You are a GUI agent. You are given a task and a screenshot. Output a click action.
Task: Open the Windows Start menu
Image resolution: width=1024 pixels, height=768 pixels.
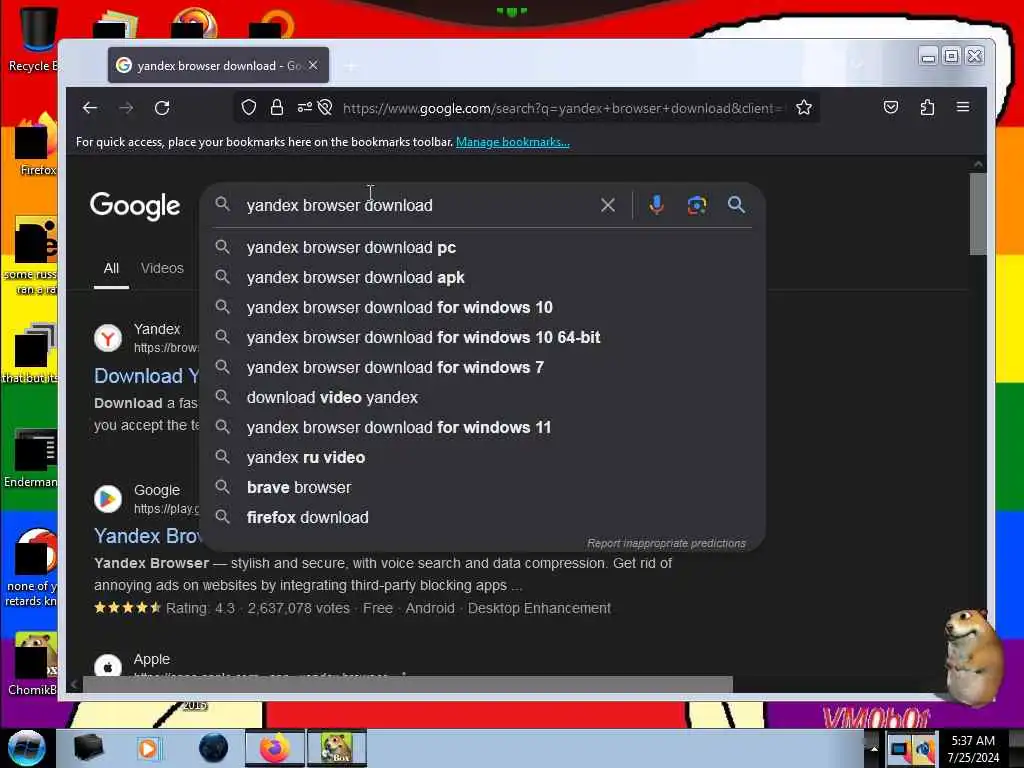click(26, 748)
